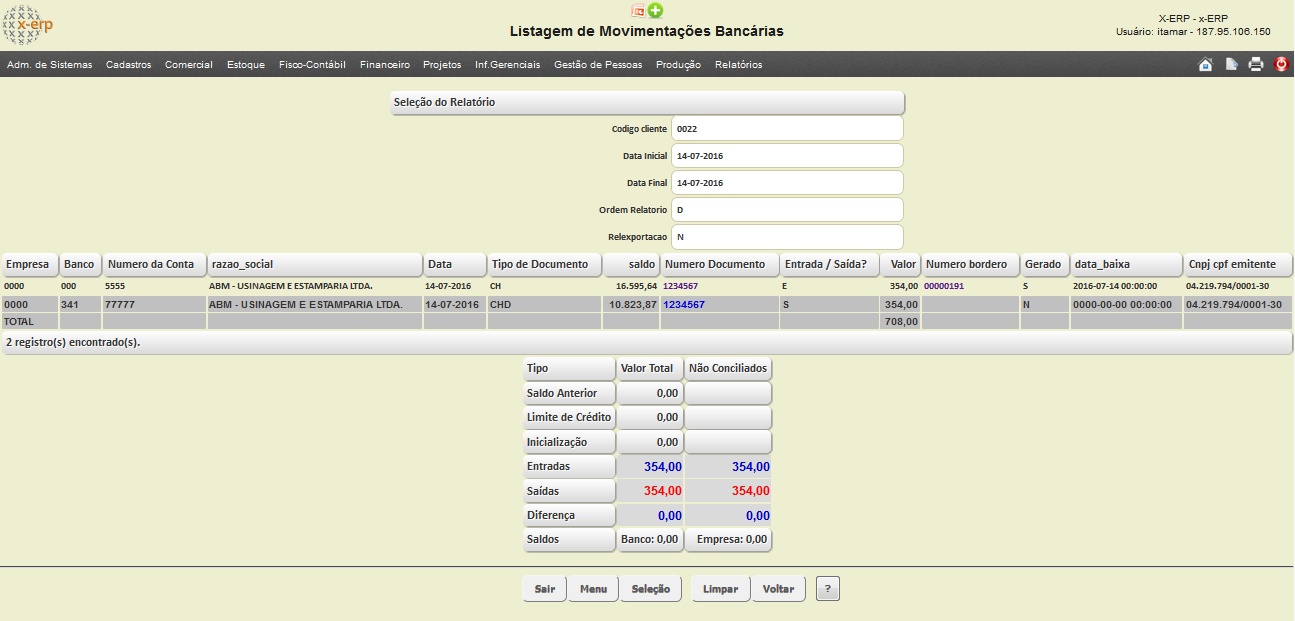This screenshot has width=1295, height=621.
Task: Click the Empresa: 0,00 saldo cell
Action: tap(728, 540)
